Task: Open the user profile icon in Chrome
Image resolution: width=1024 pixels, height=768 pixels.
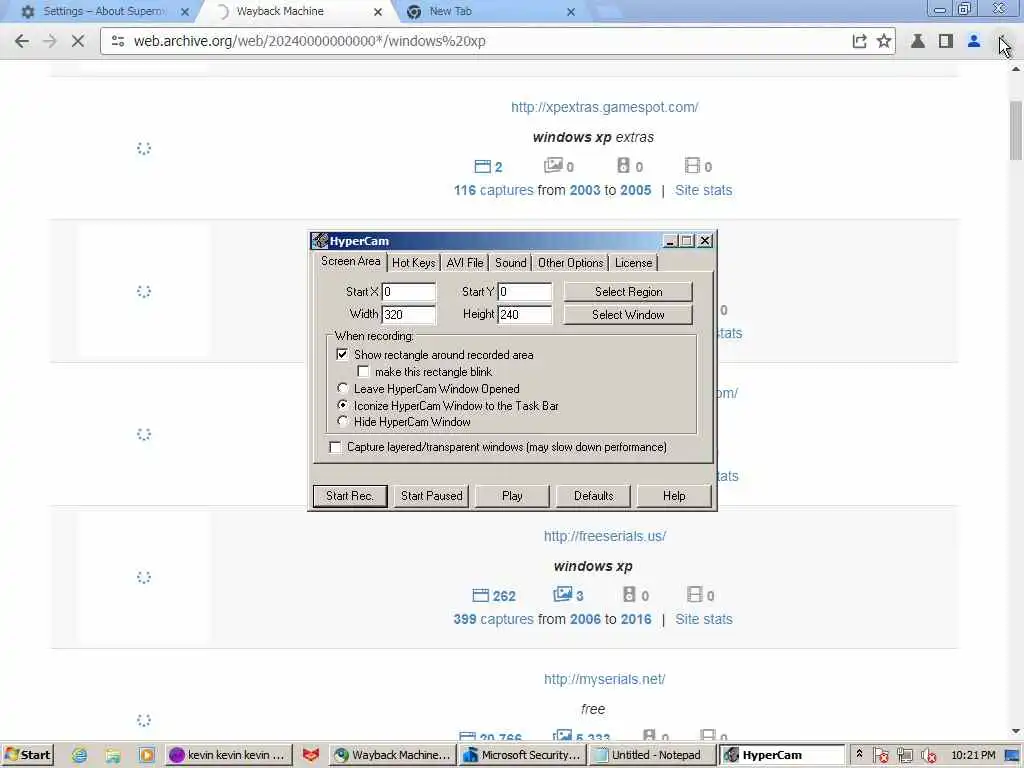Action: pyautogui.click(x=974, y=41)
